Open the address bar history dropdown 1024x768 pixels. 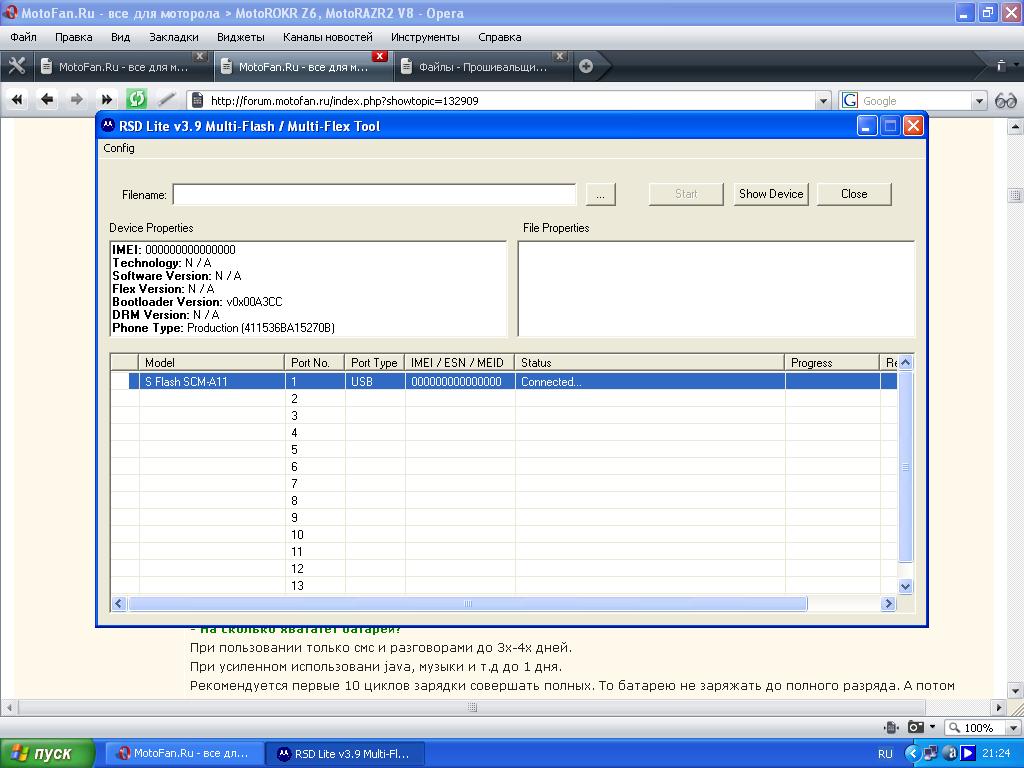(x=823, y=101)
